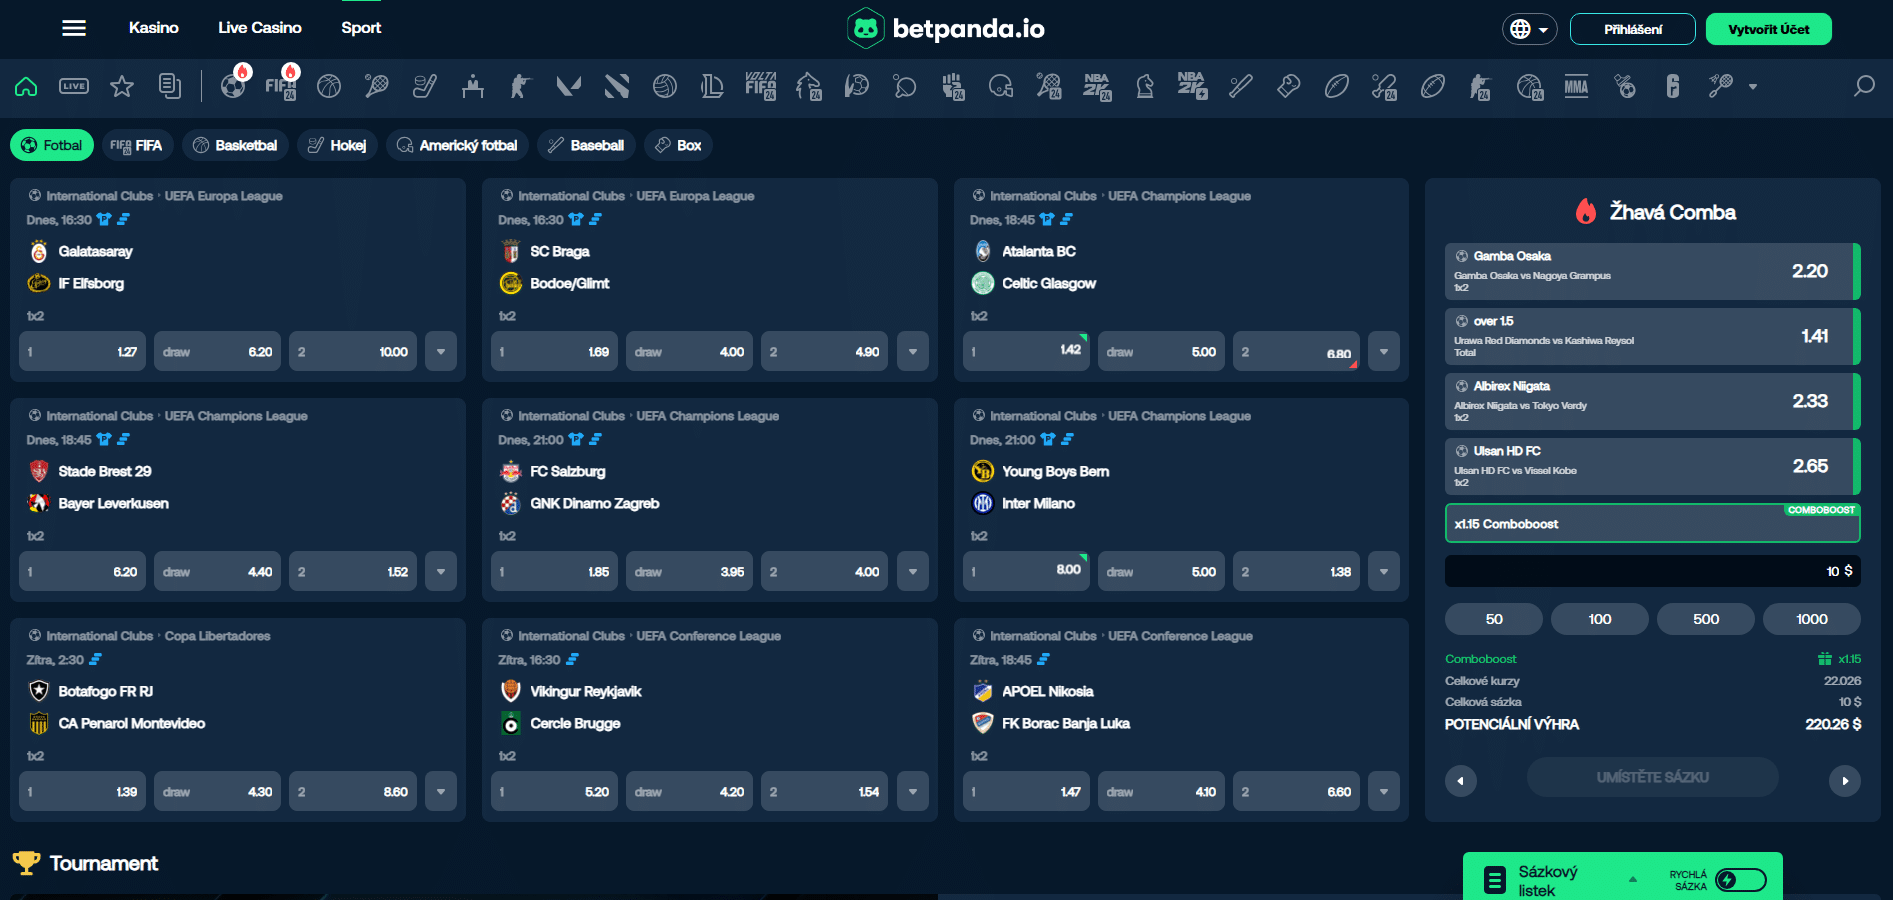Pick Inter Milano win odds 1.38
The width and height of the screenshot is (1893, 900).
(1296, 572)
